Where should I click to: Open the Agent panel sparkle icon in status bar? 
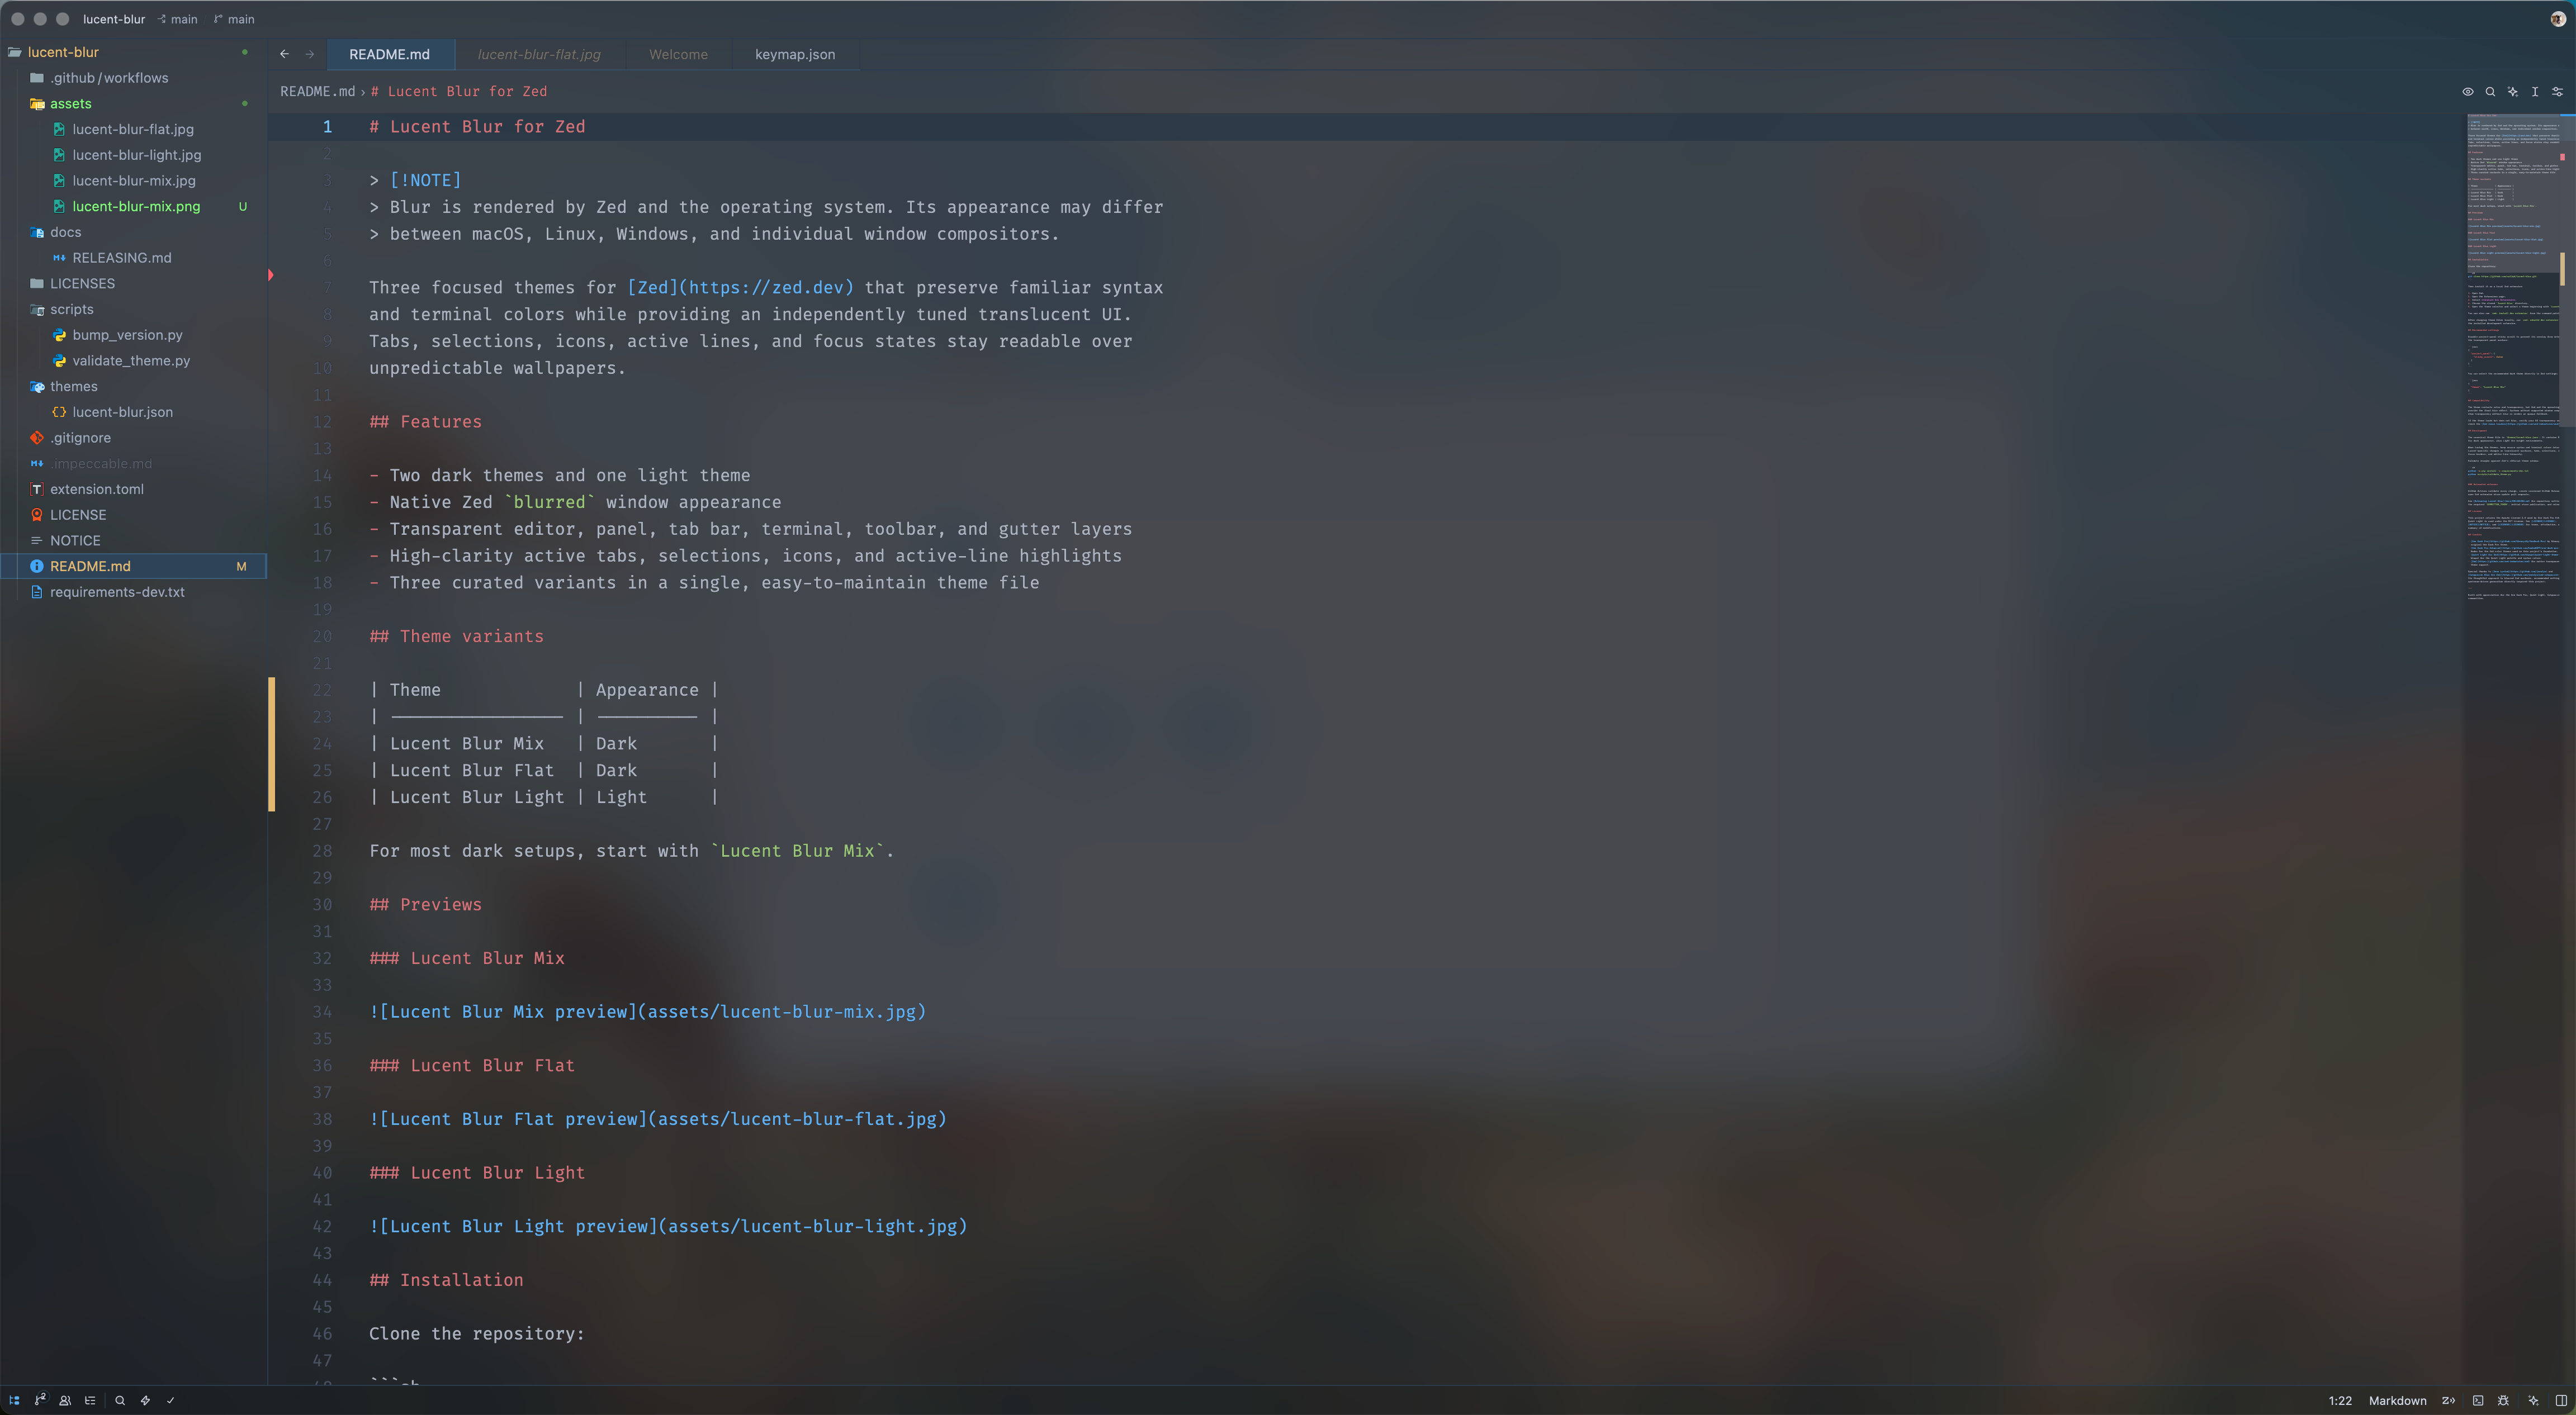pyautogui.click(x=2533, y=1400)
